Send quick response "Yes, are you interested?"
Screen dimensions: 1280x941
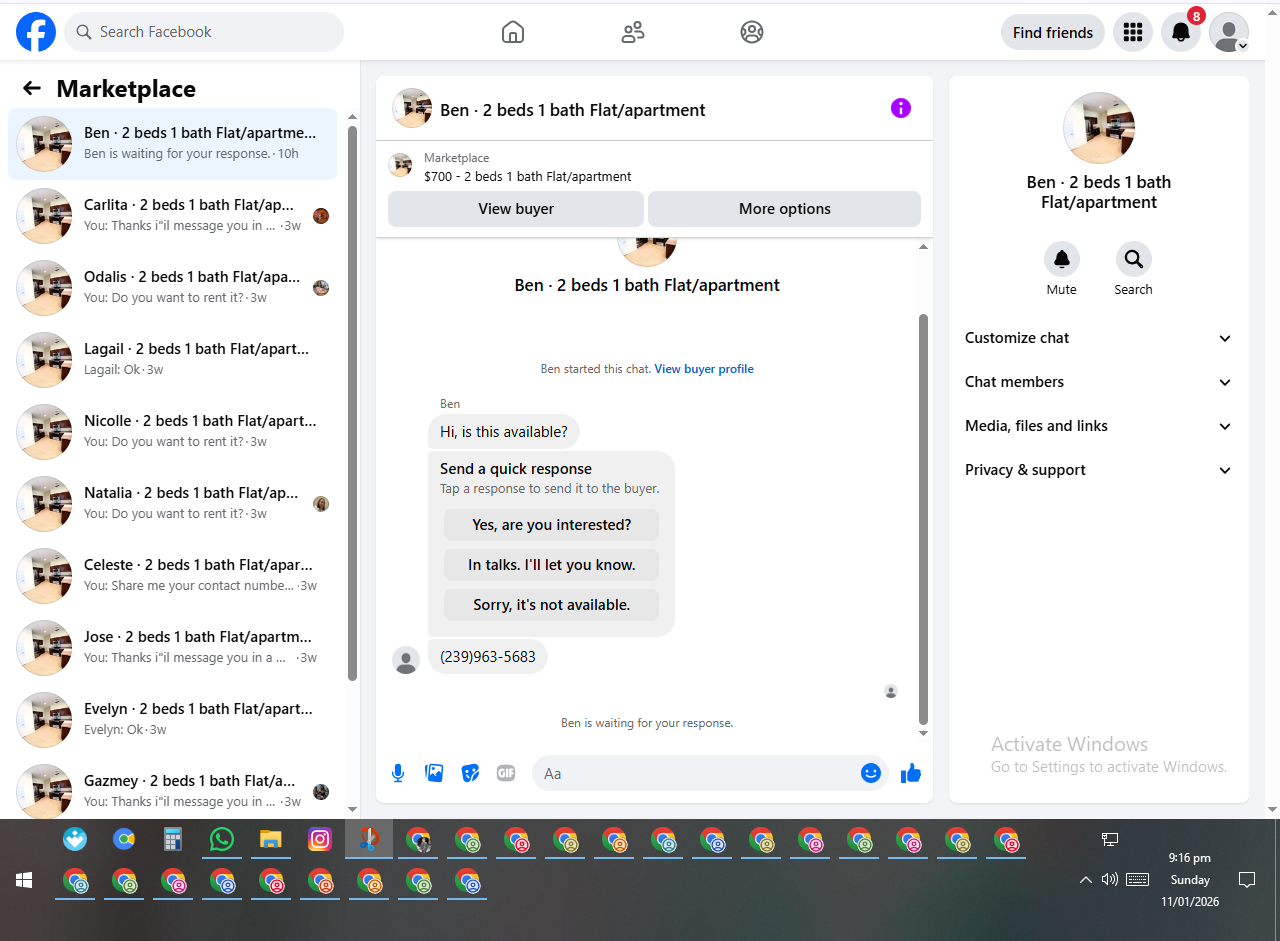click(552, 525)
